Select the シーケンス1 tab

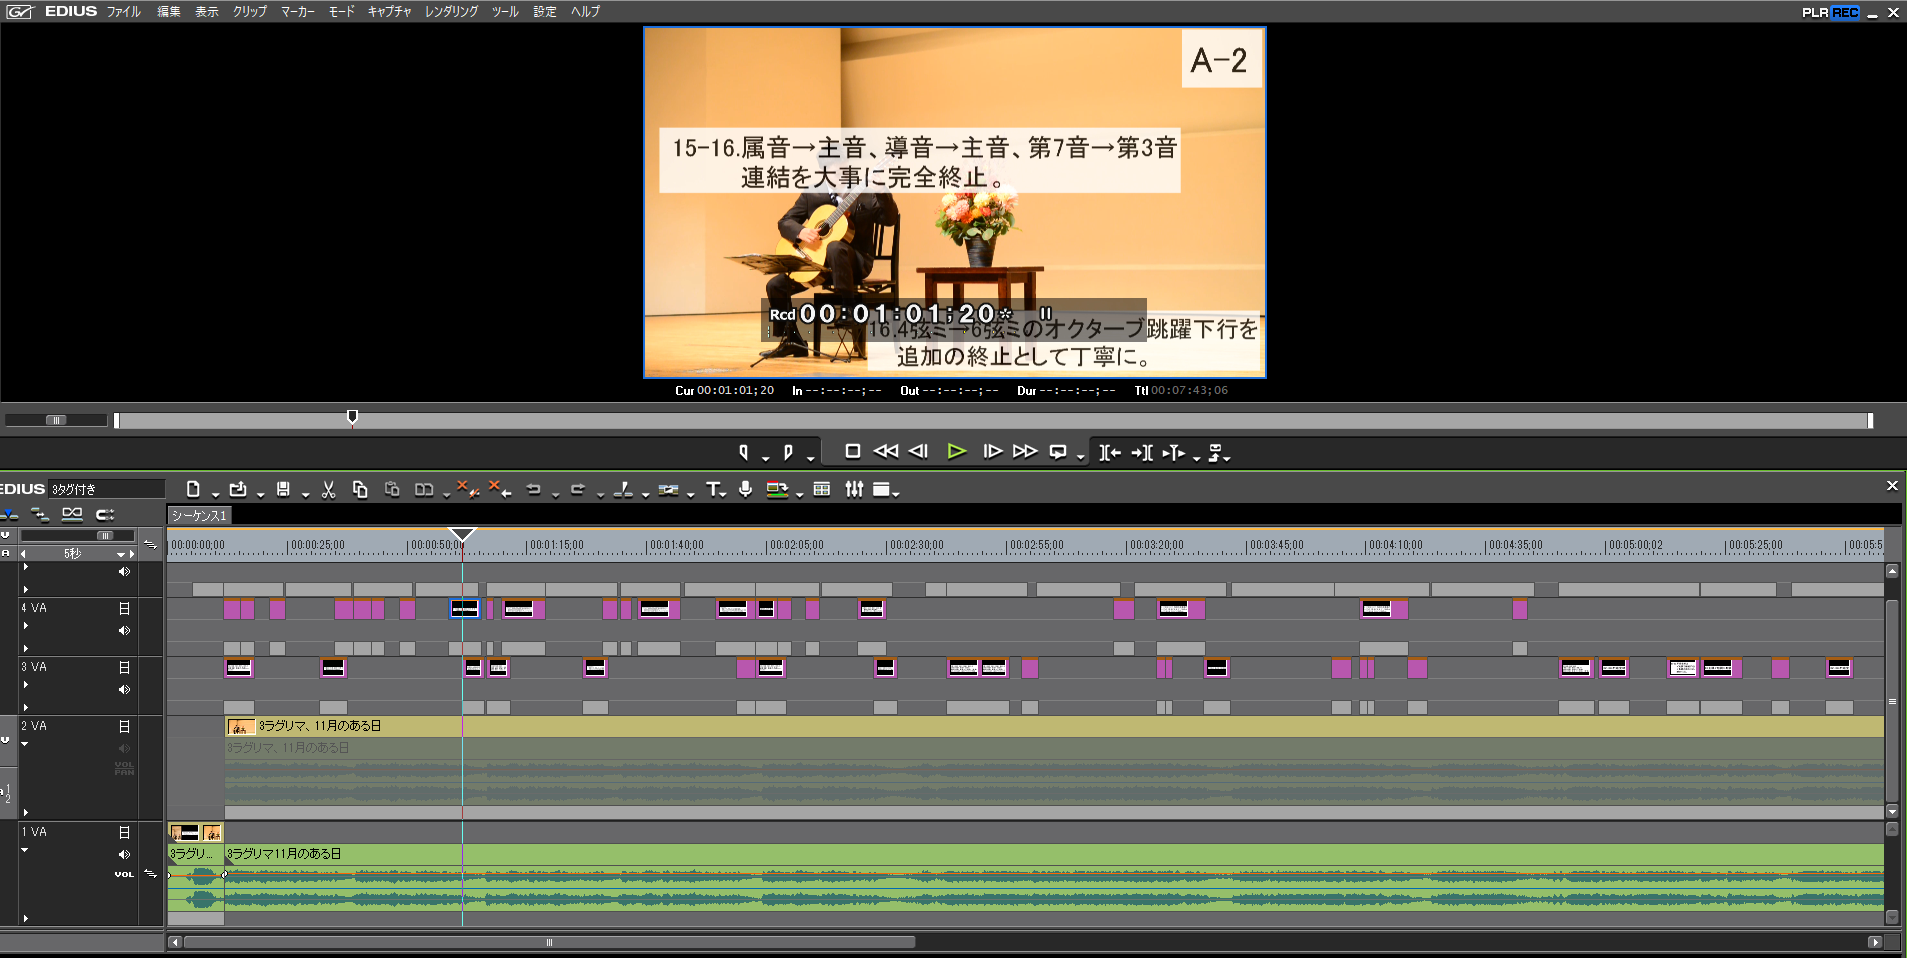click(x=199, y=515)
